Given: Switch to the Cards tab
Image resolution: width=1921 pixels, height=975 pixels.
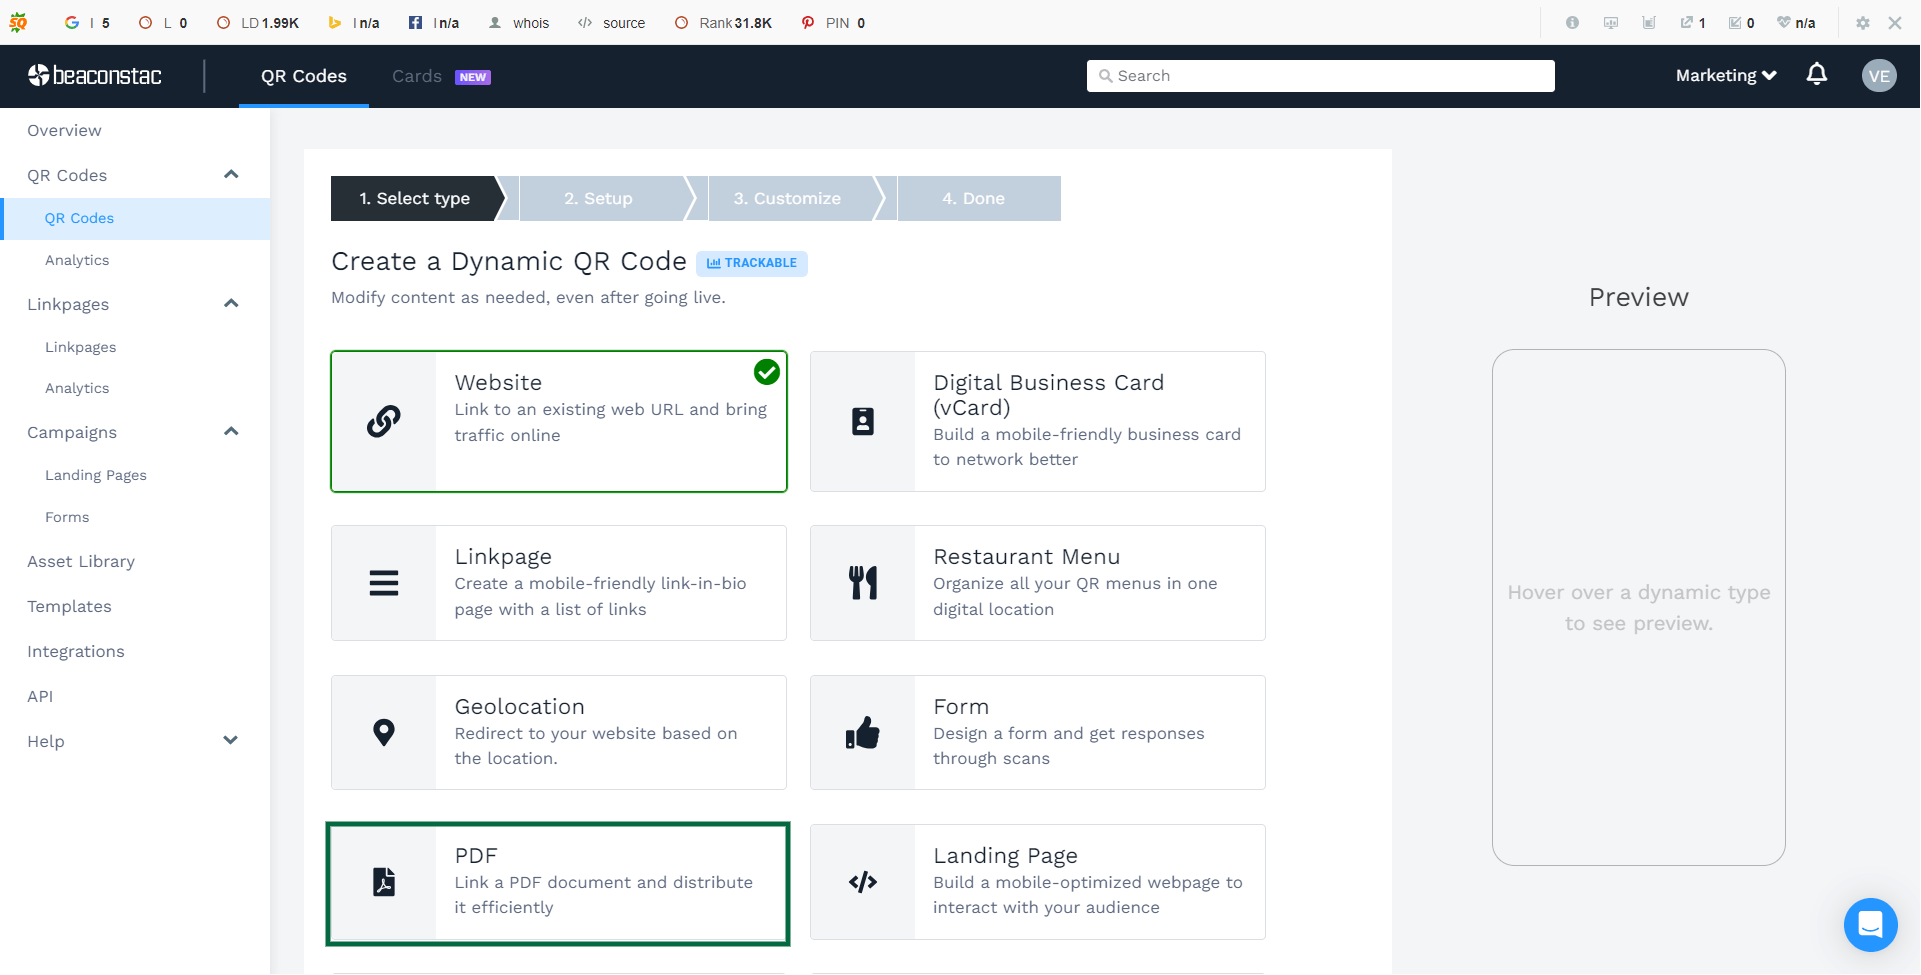Looking at the screenshot, I should click(x=417, y=75).
